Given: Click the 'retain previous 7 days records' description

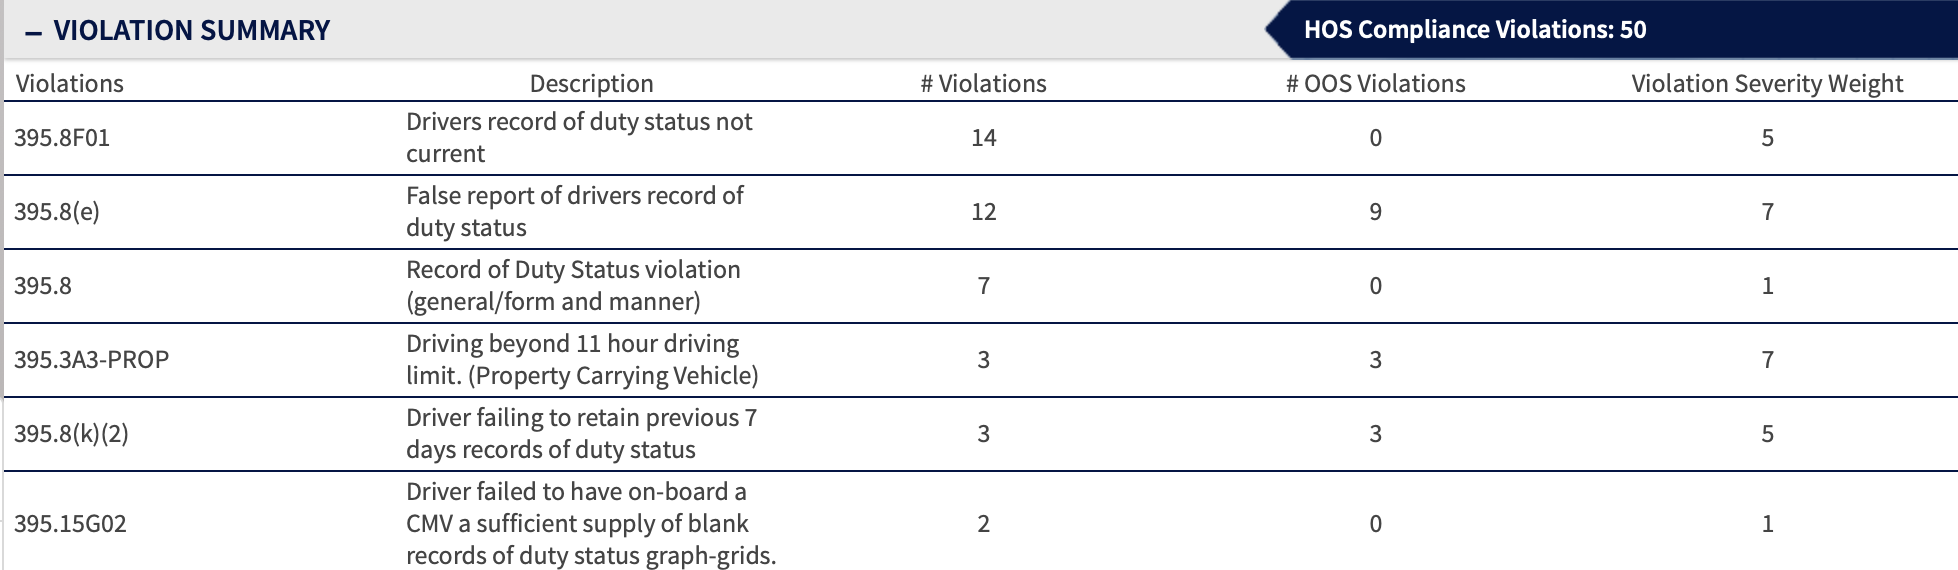Looking at the screenshot, I should [581, 434].
